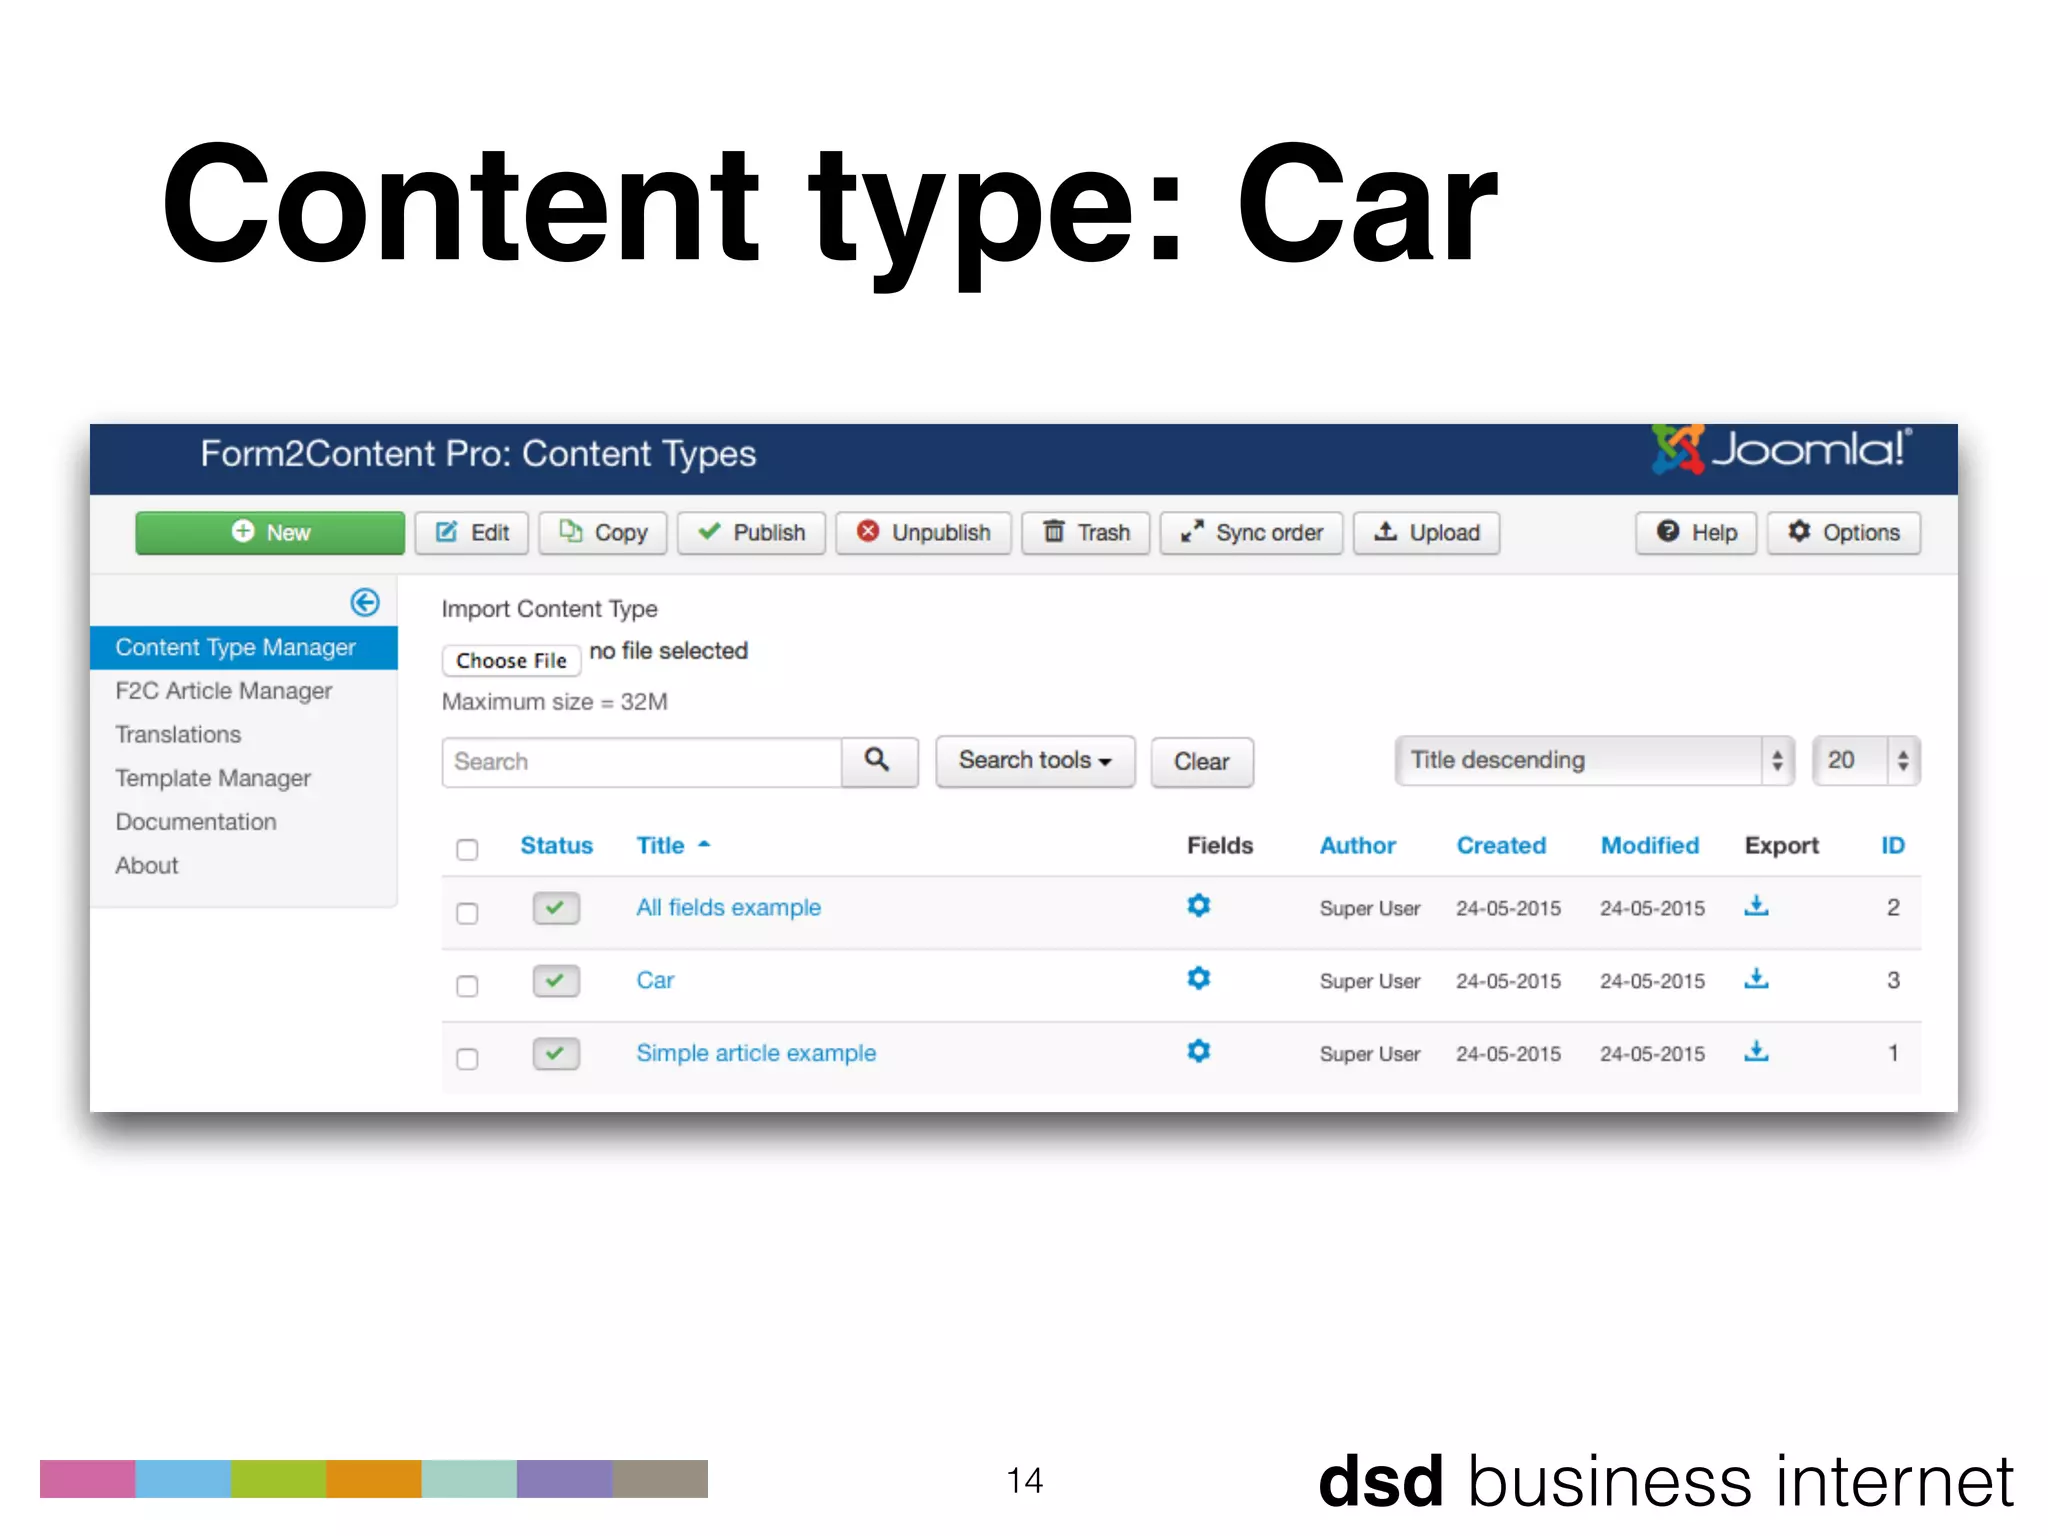Toggle published status of Simple article example

[556, 1054]
